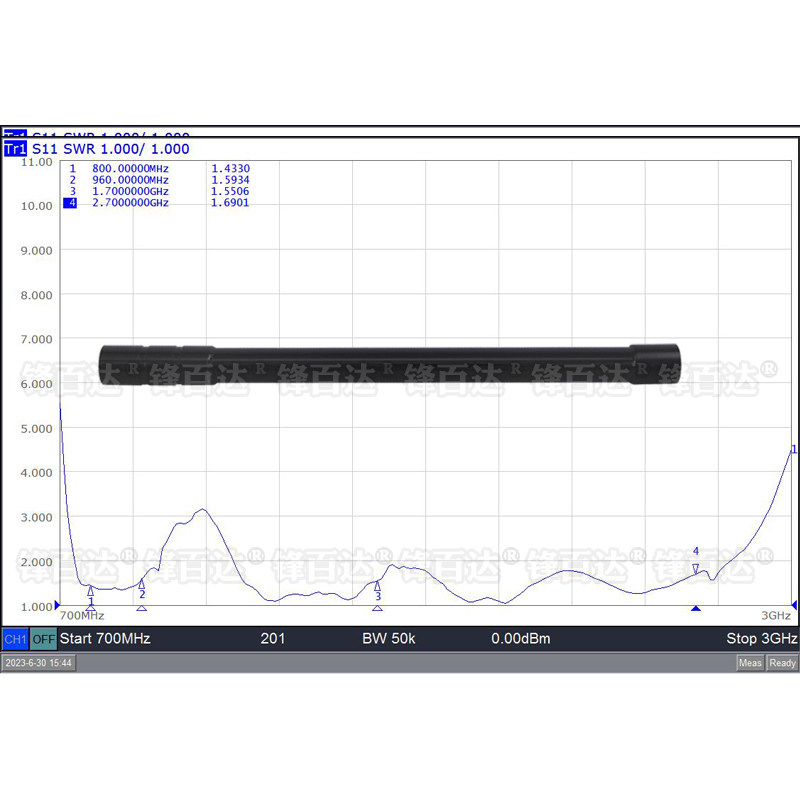Viewport: 800px width, 800px height.
Task: Click filled marker 4 axis indicator triangle
Action: click(x=695, y=608)
